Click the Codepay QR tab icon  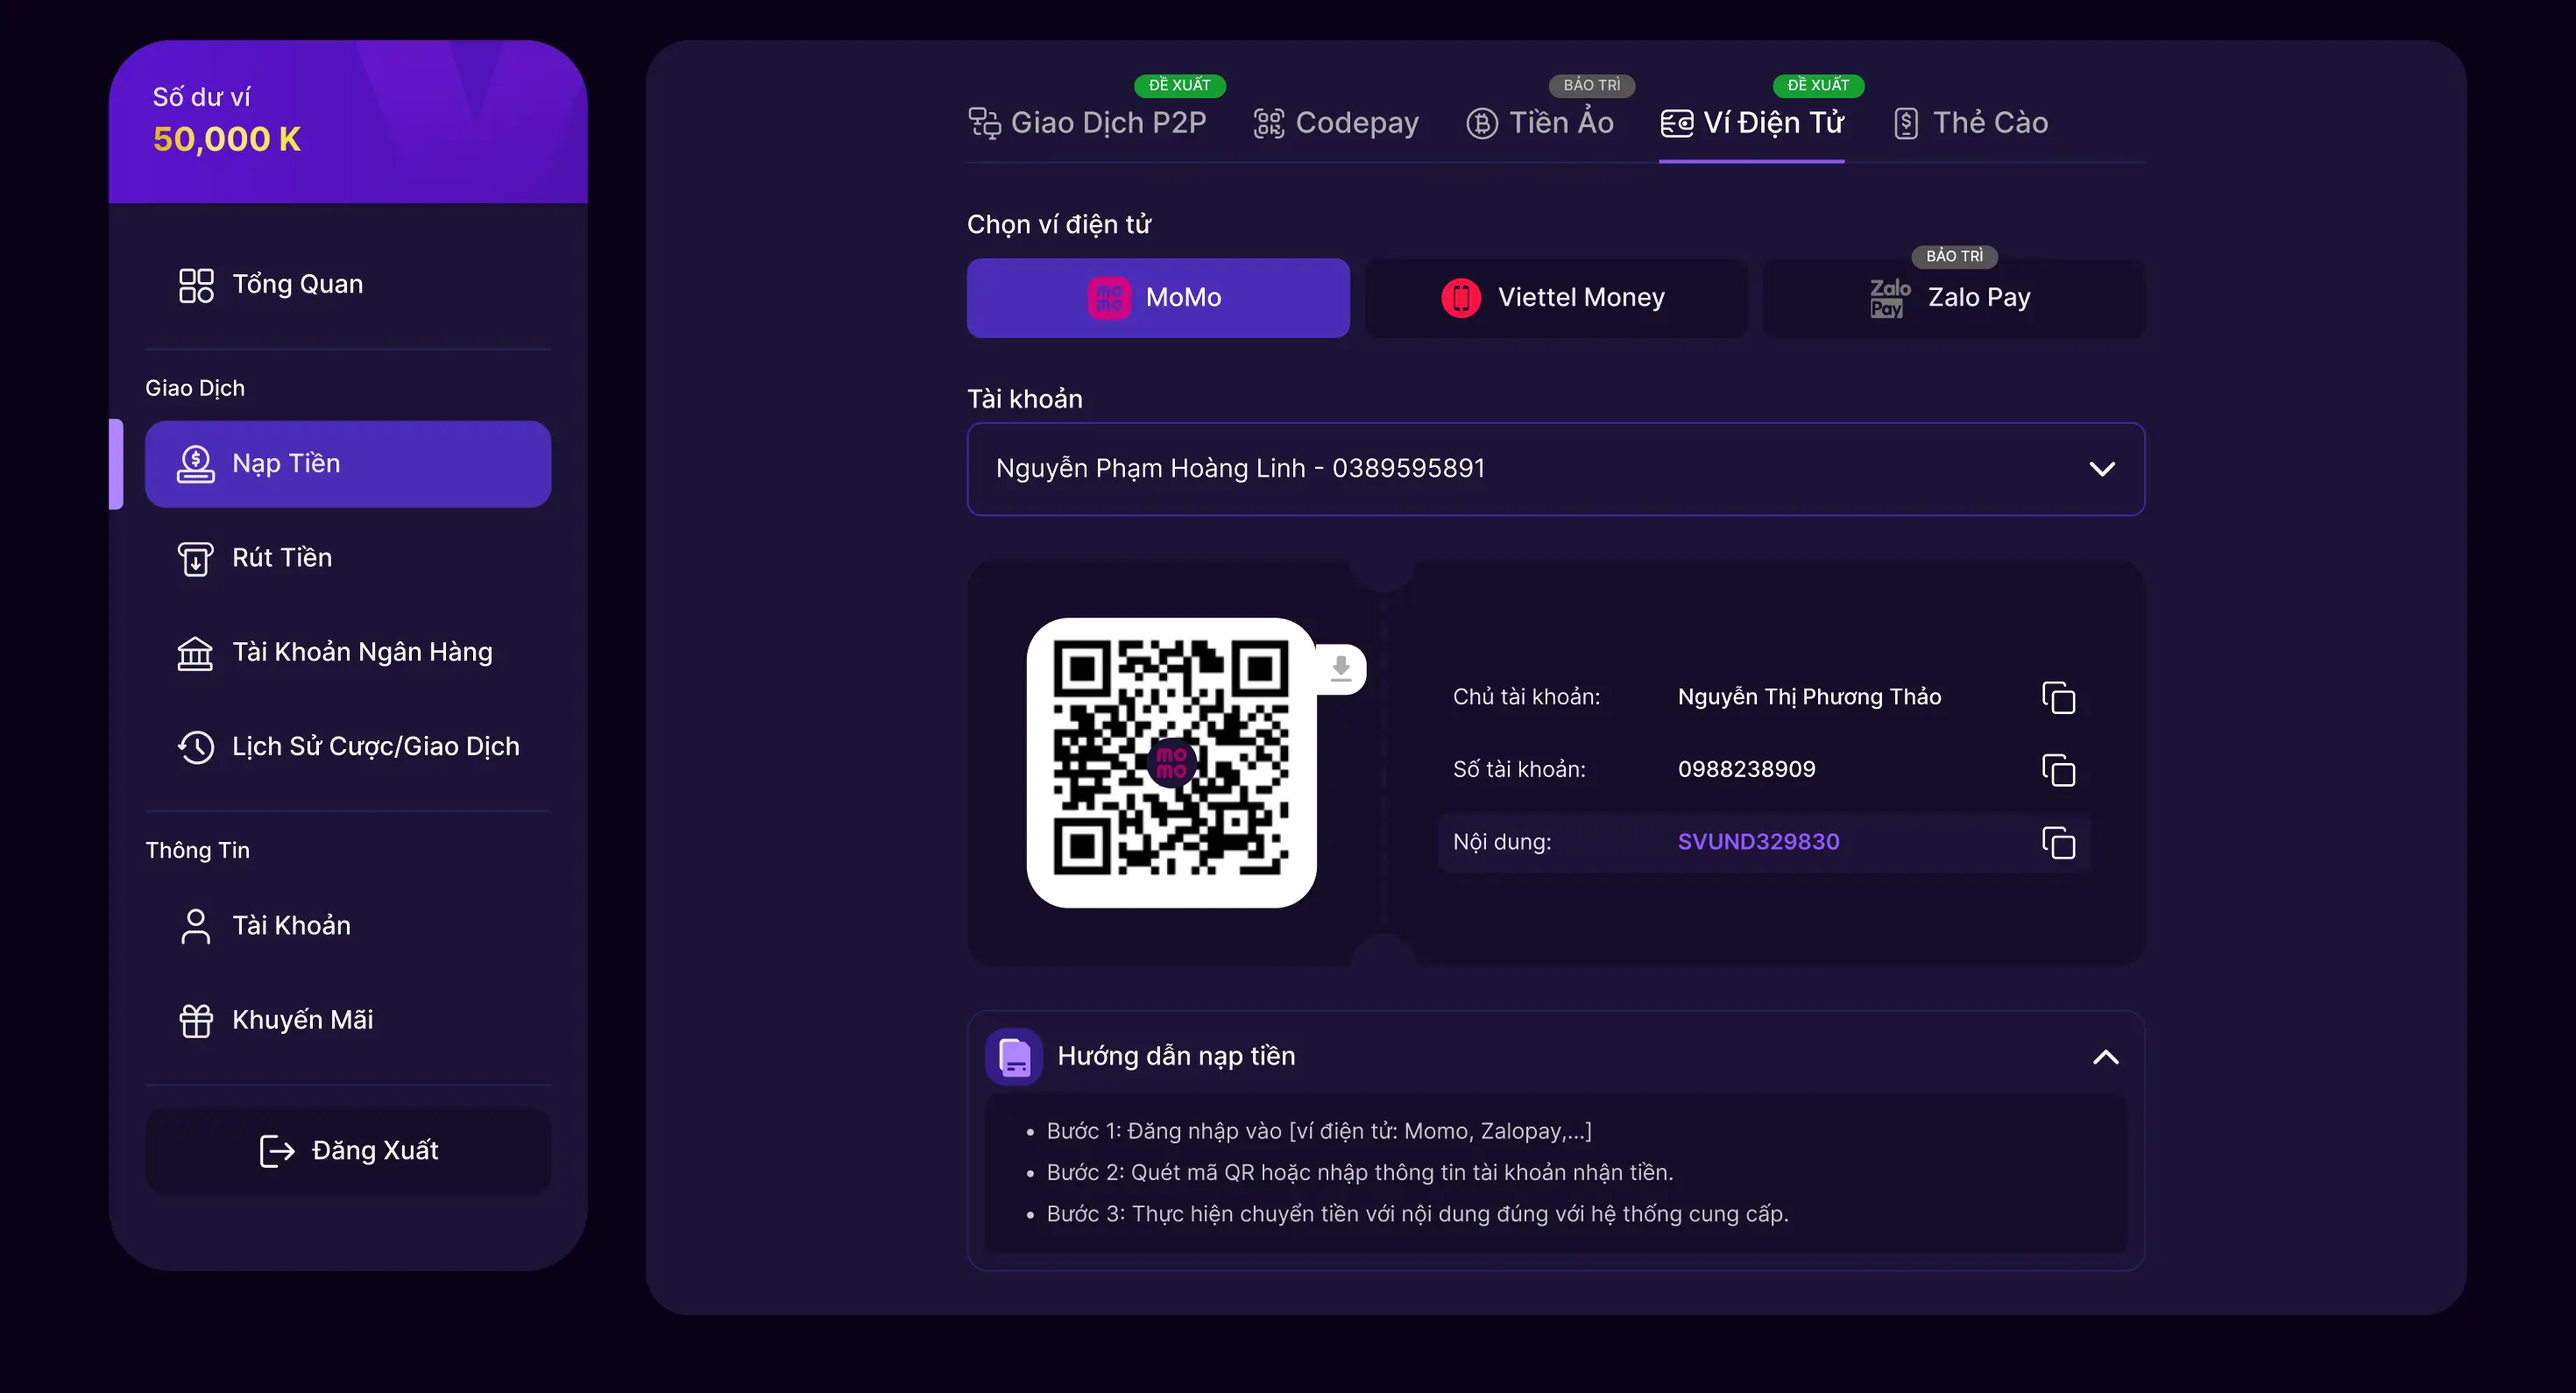pyautogui.click(x=1269, y=123)
